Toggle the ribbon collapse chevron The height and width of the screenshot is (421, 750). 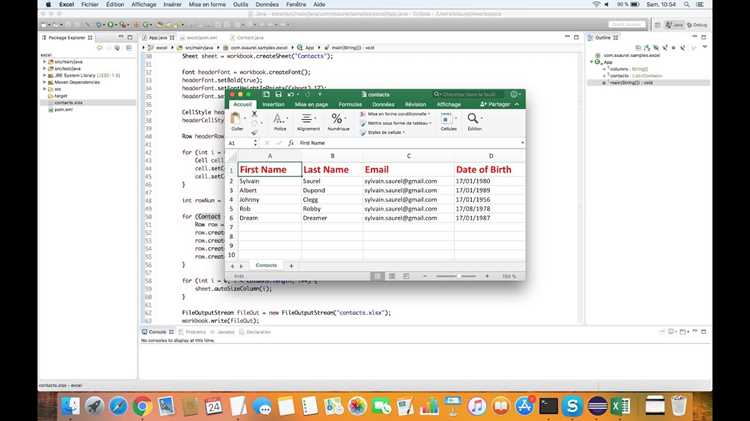pyautogui.click(x=517, y=104)
